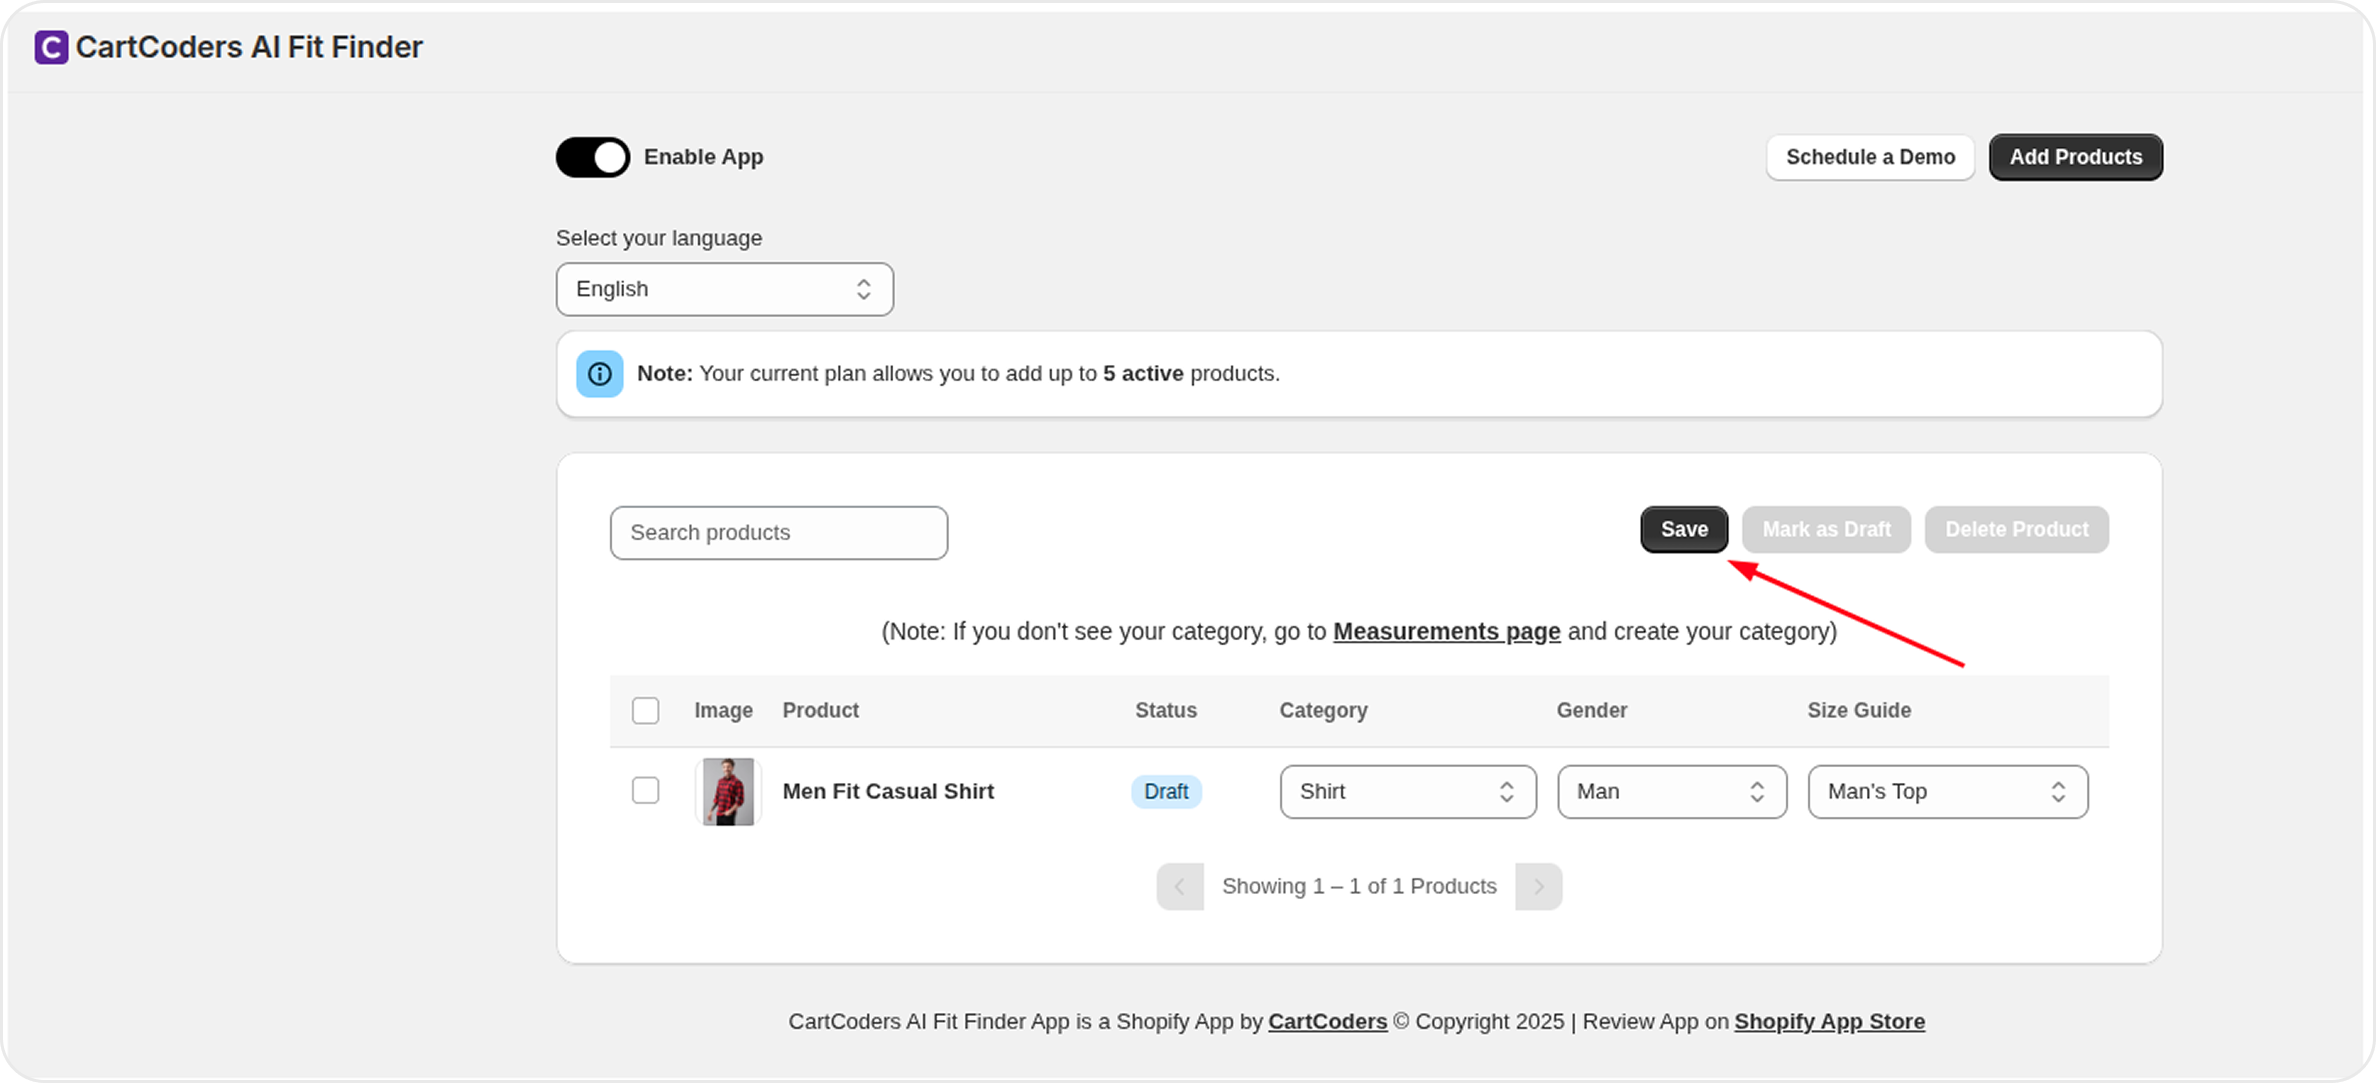Open the English language dropdown
The image size is (2376, 1083).
(x=724, y=289)
